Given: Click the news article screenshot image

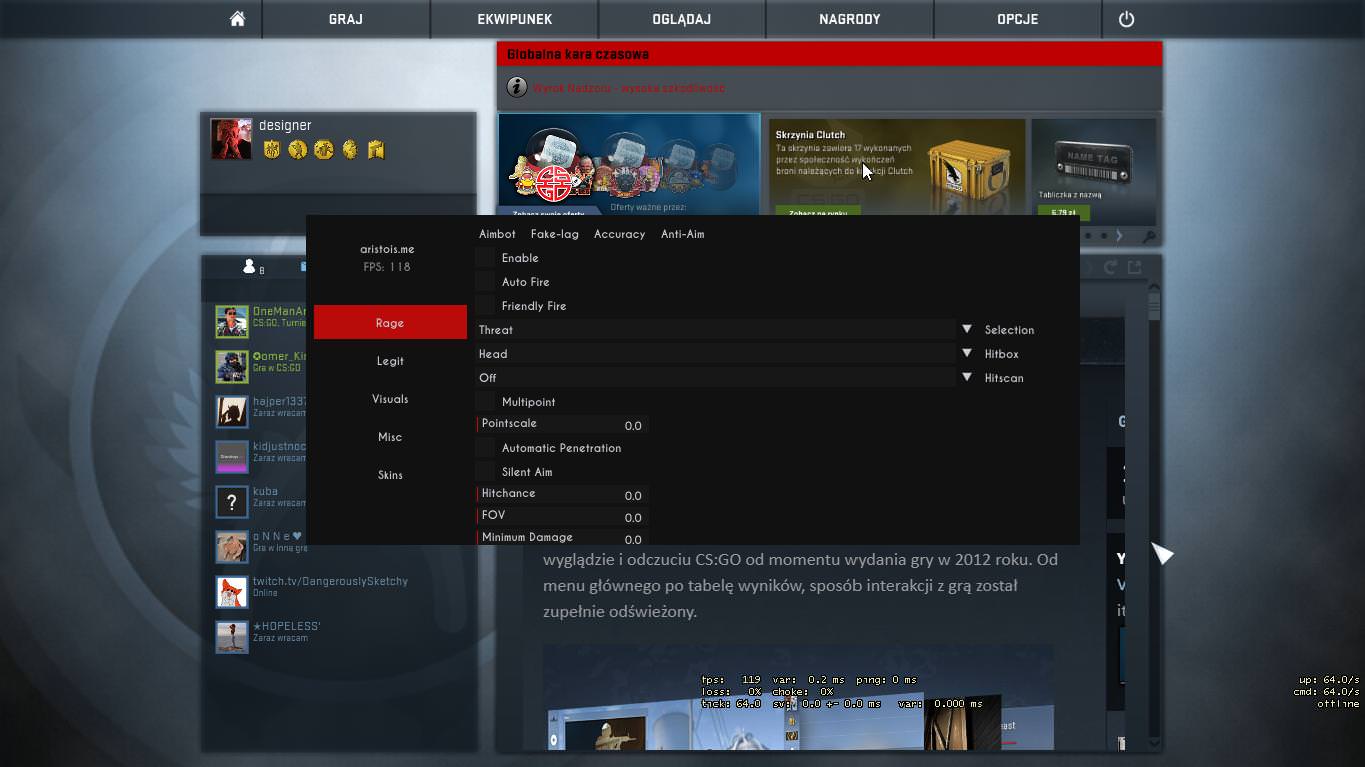Looking at the screenshot, I should (x=798, y=697).
